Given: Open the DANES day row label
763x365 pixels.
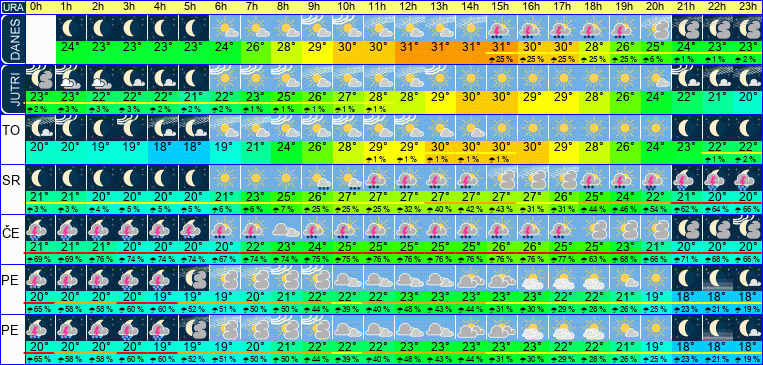Looking at the screenshot, I should (12, 39).
